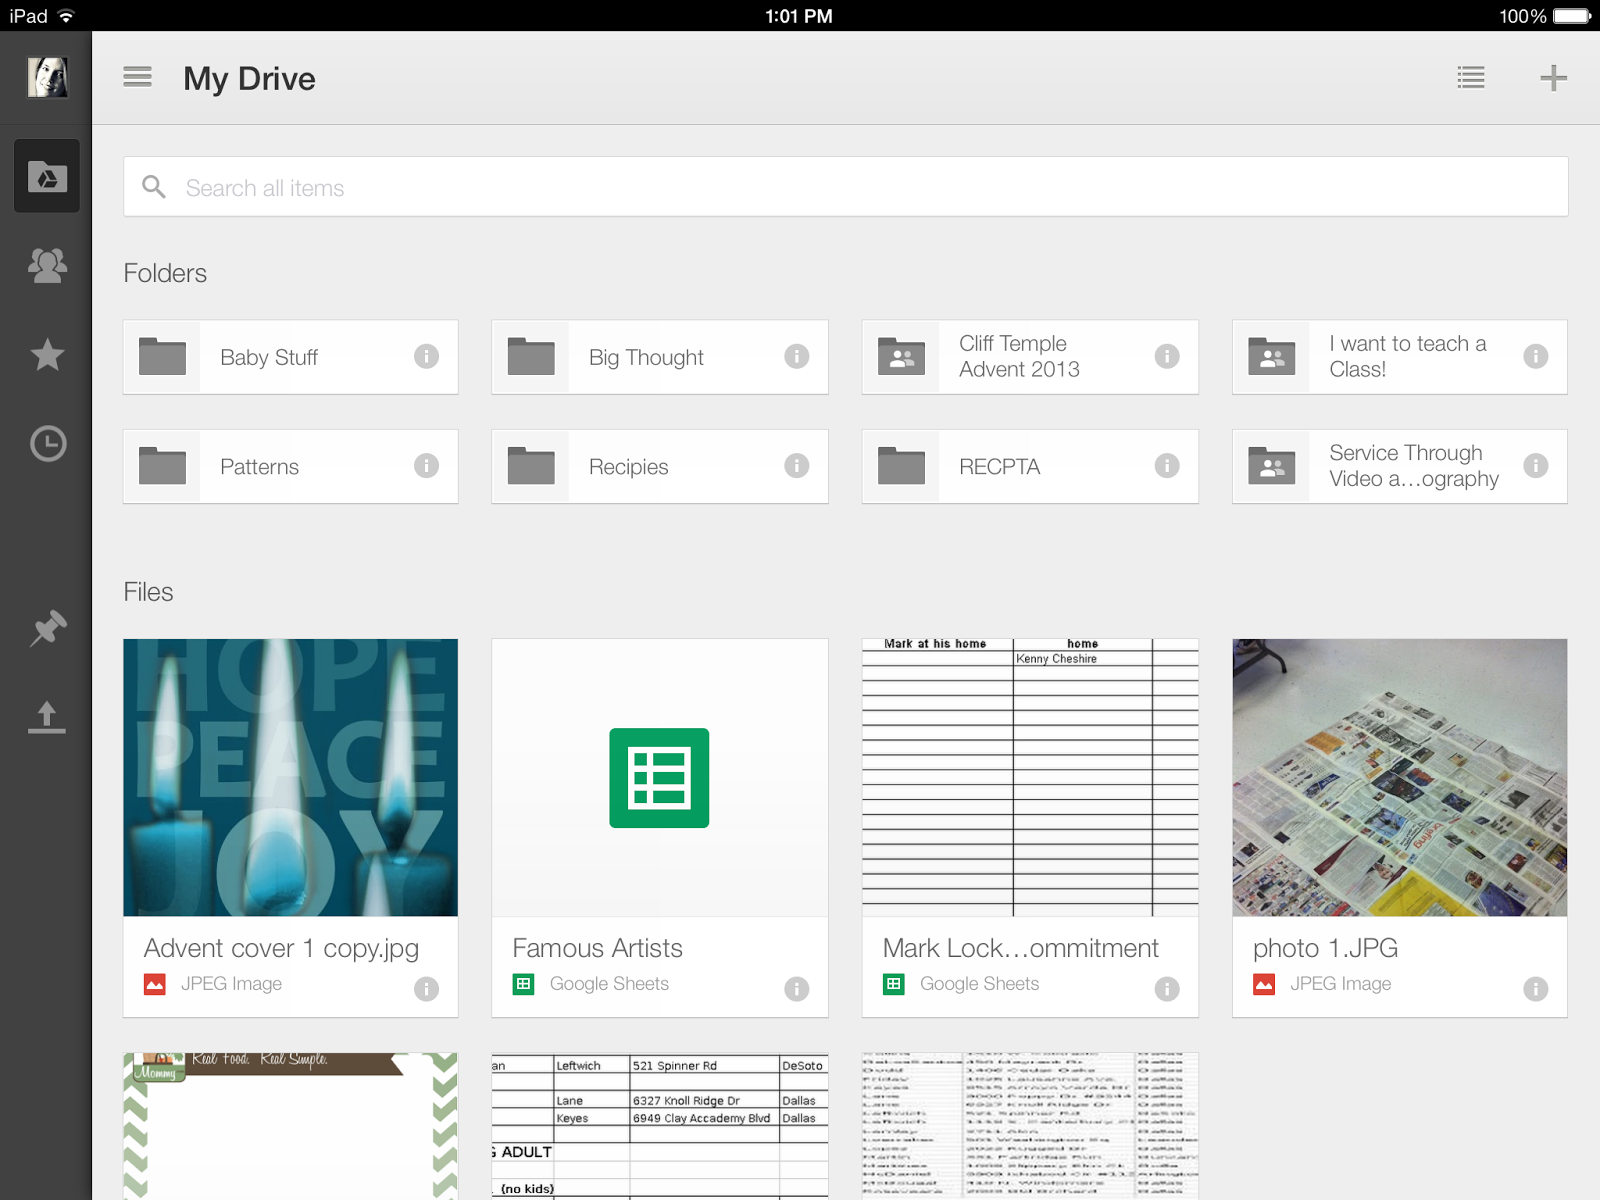Click the search magnifier icon
Viewport: 1600px width, 1200px height.
point(154,187)
